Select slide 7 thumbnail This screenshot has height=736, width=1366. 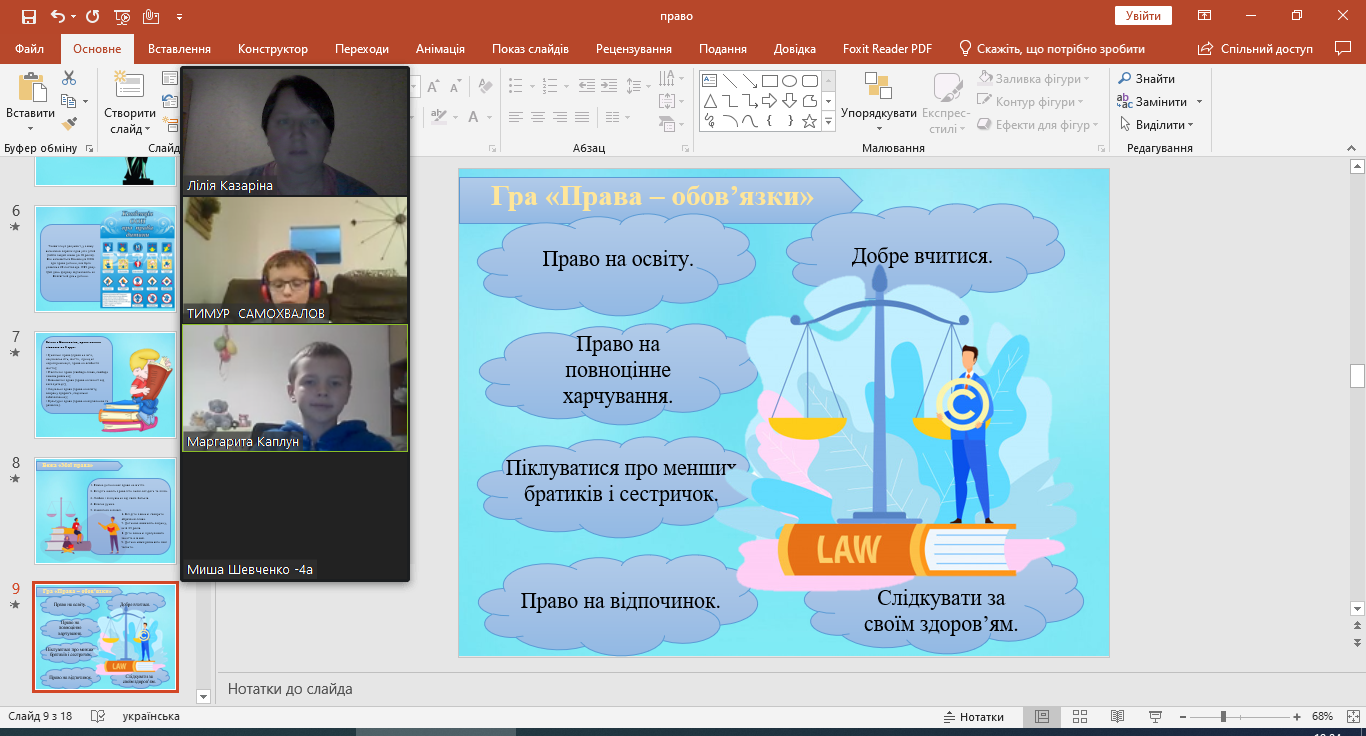click(106, 385)
